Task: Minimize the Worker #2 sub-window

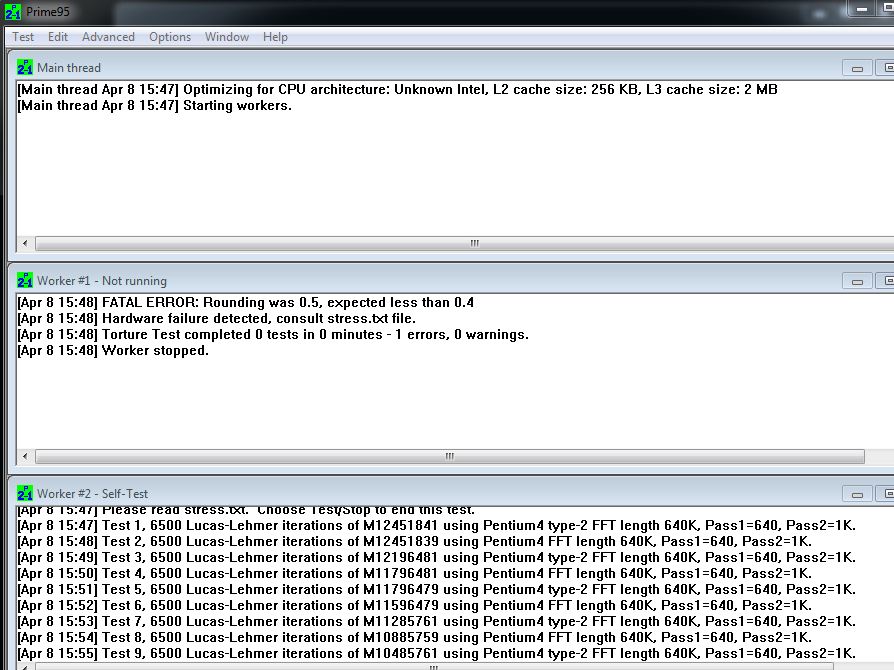Action: click(857, 494)
